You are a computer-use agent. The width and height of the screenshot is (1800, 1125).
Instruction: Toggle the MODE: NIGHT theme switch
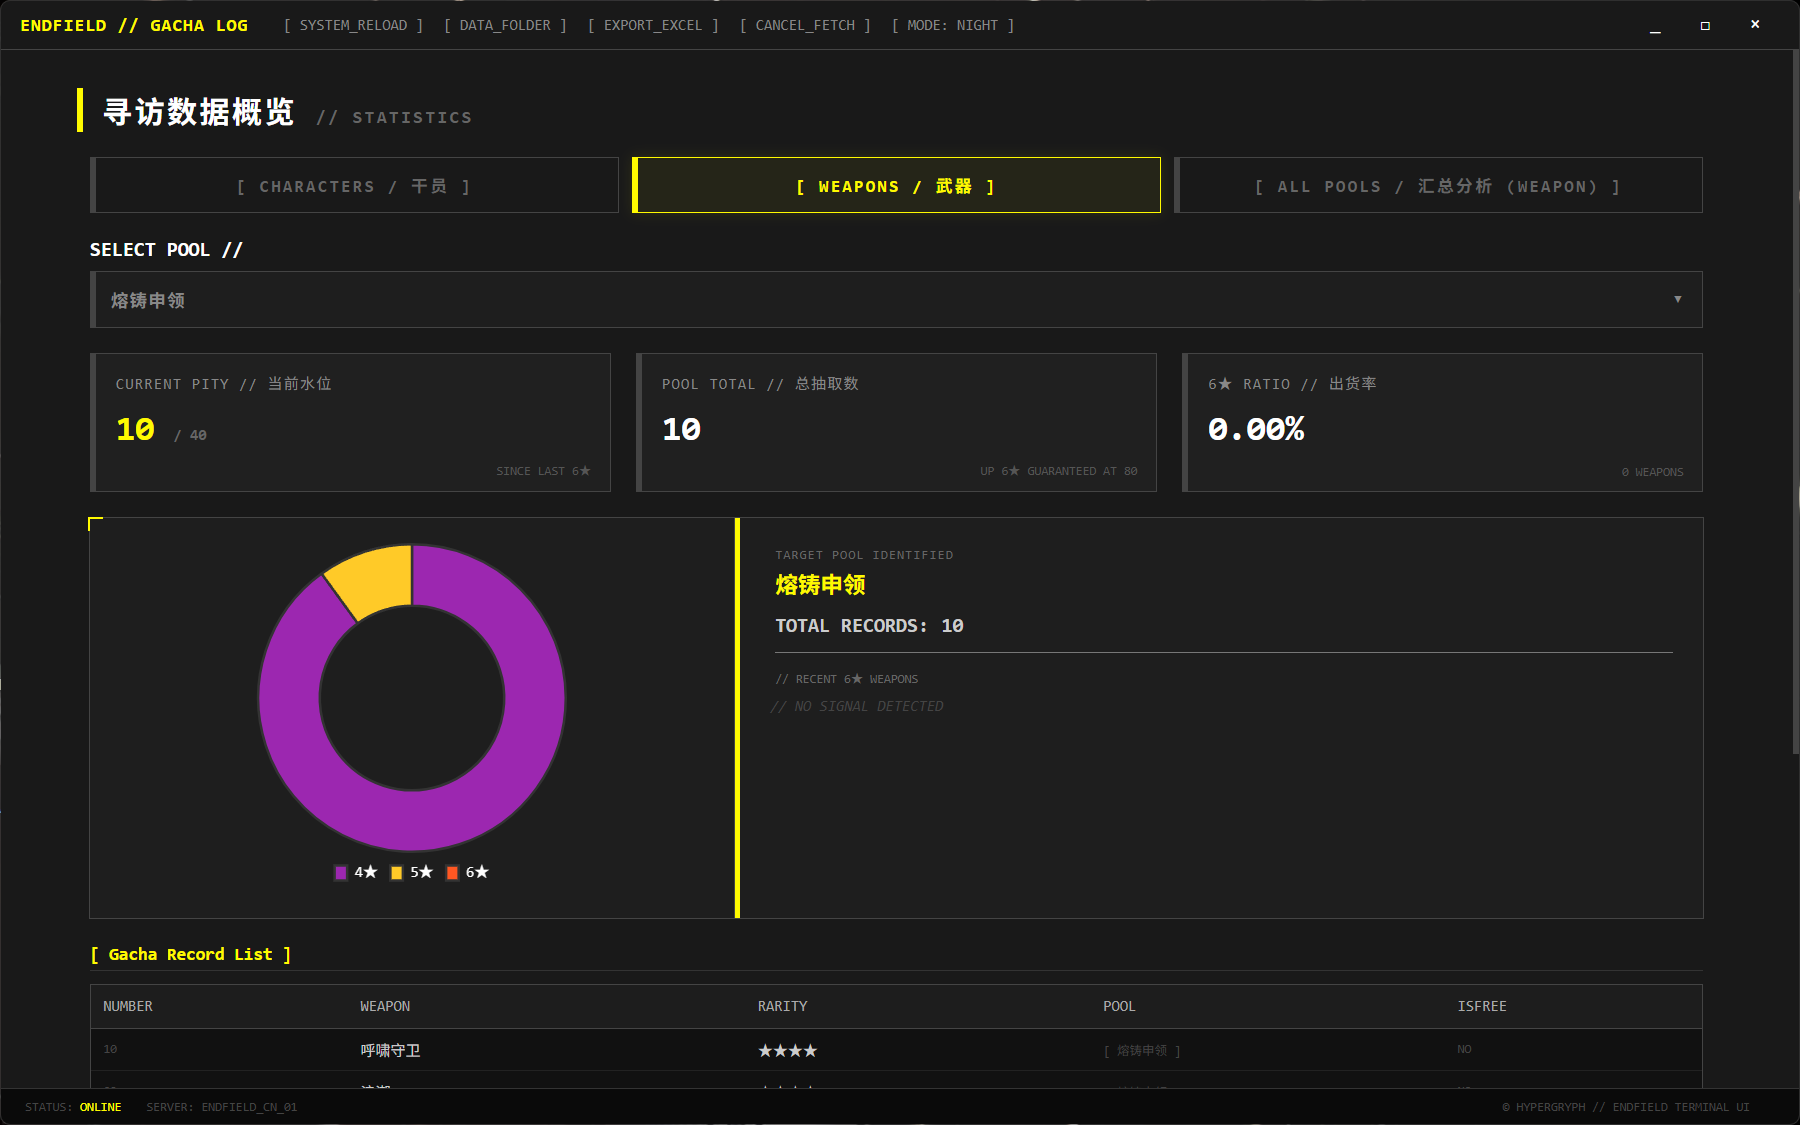click(x=953, y=25)
